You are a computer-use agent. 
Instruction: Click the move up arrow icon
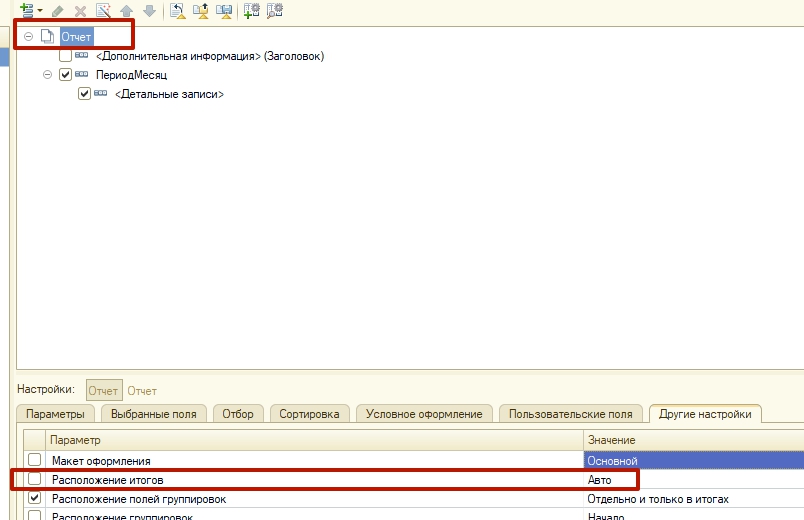click(126, 10)
